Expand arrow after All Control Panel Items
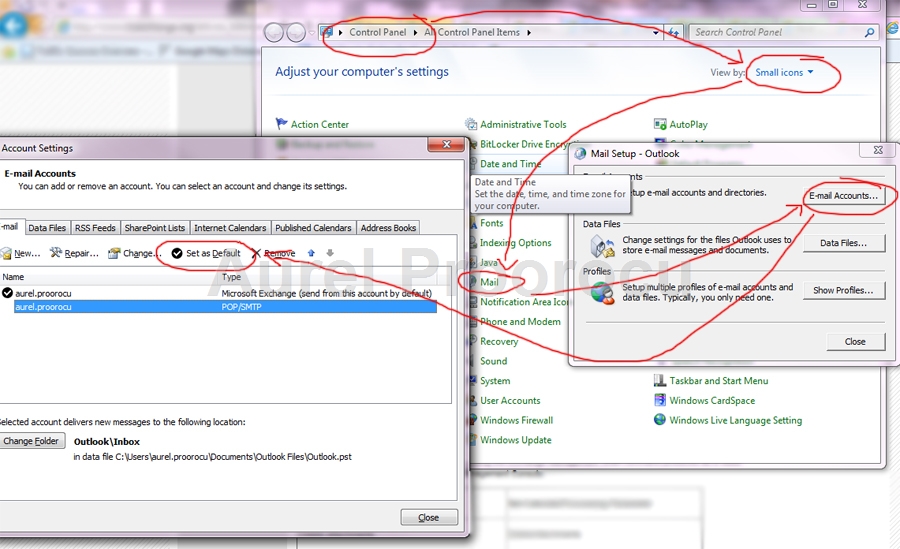The height and width of the screenshot is (549, 900). 529,33
